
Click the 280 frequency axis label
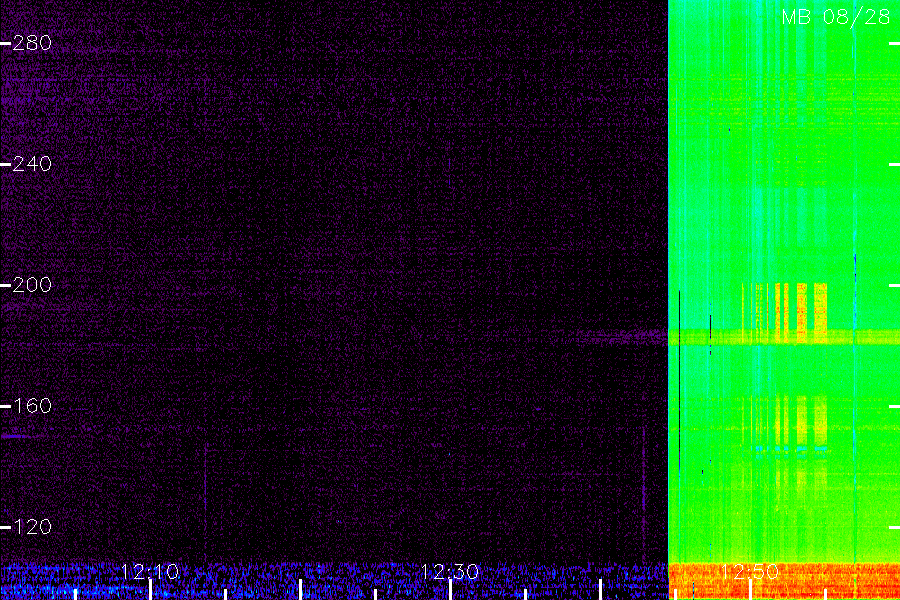pyautogui.click(x=32, y=43)
